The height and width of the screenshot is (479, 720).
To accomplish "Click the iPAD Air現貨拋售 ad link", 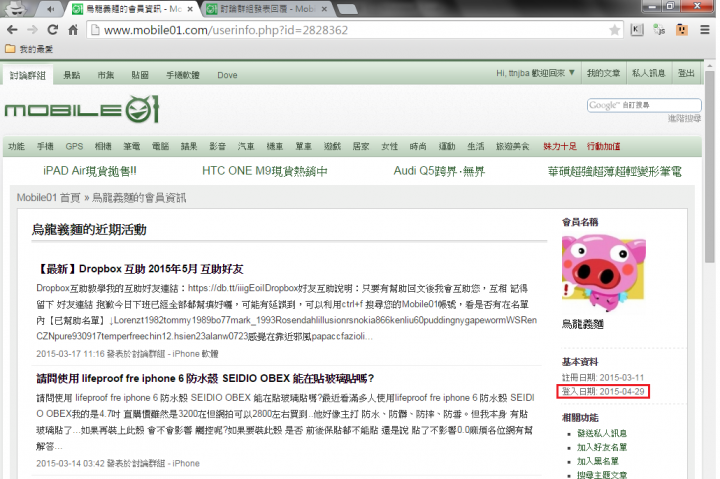I will [90, 171].
